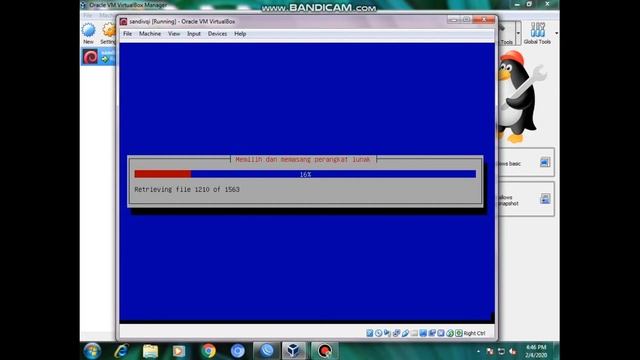This screenshot has height=360, width=640.
Task: Open the Devices menu in VM window
Action: pos(217,34)
